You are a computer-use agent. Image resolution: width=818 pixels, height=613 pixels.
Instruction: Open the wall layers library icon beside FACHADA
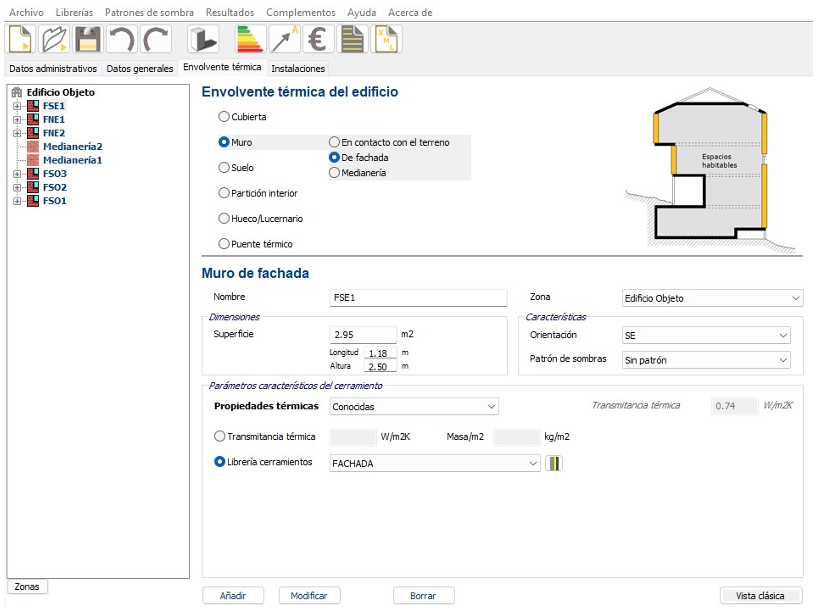(x=555, y=463)
